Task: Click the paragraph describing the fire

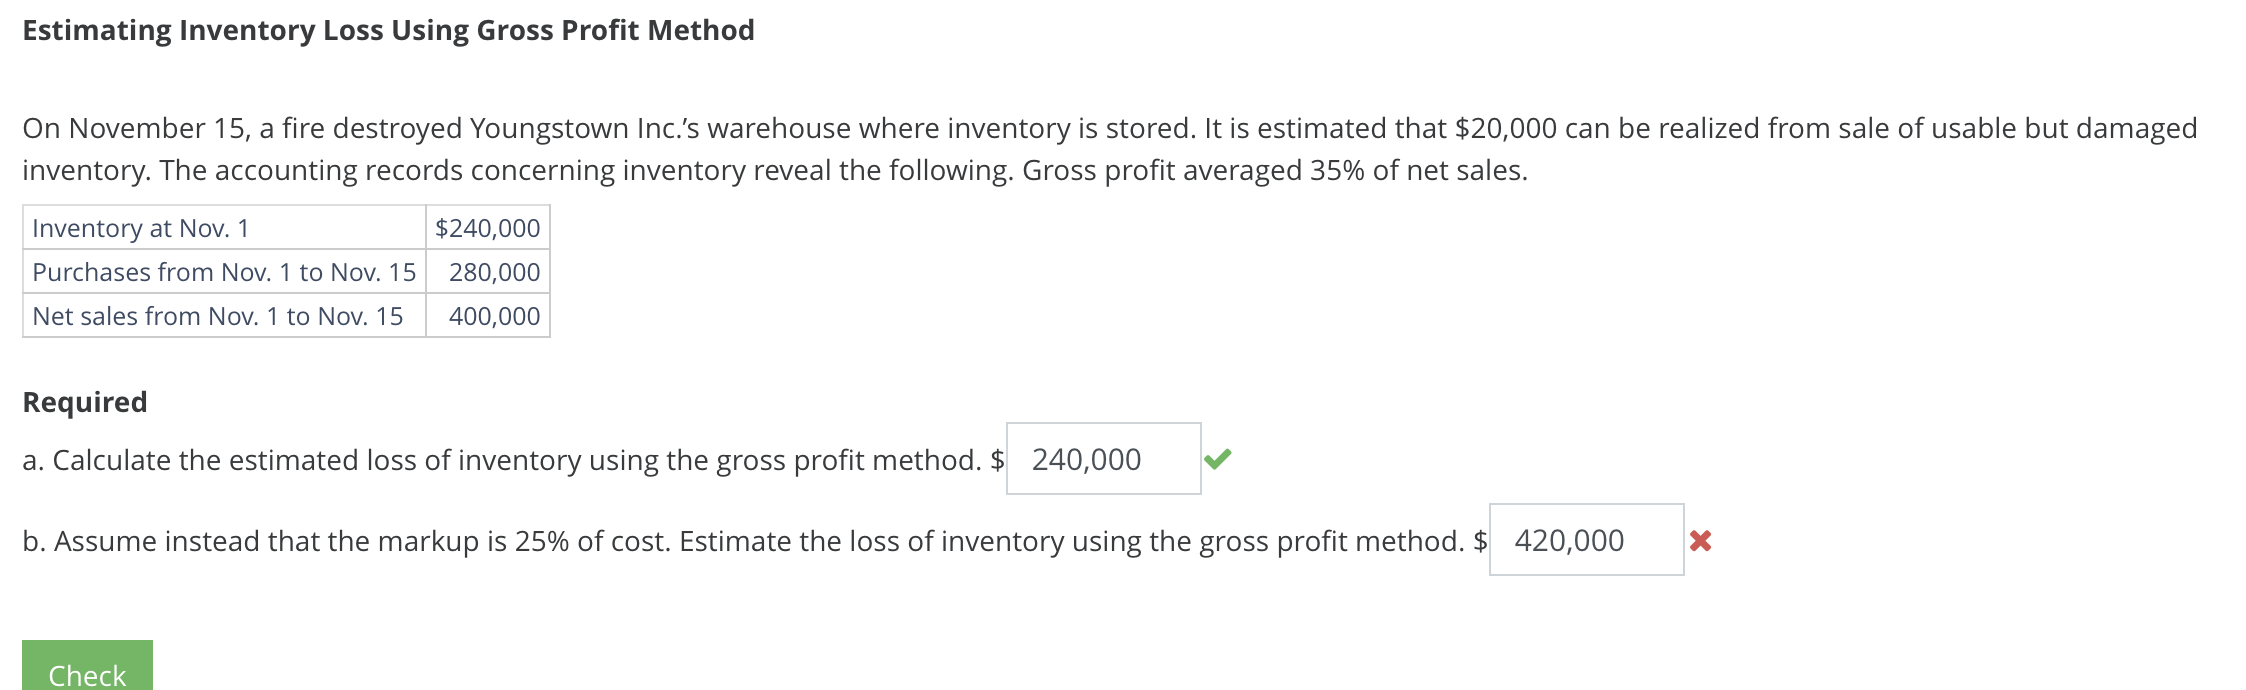Action: (1100, 148)
